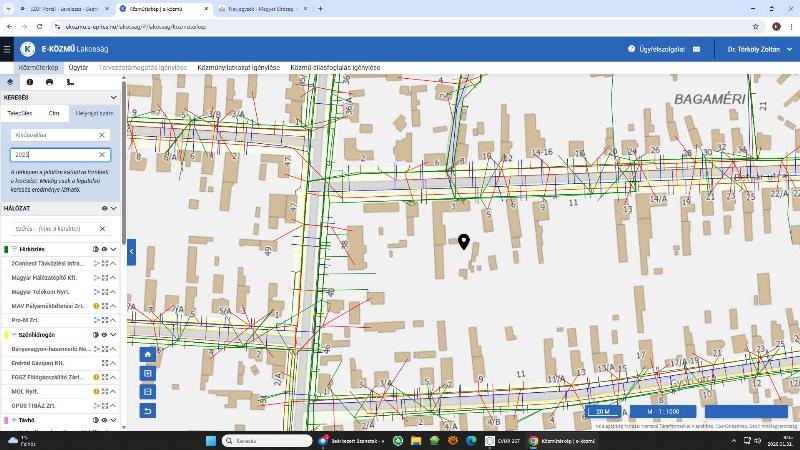Zoom in using the map plus button

(148, 373)
